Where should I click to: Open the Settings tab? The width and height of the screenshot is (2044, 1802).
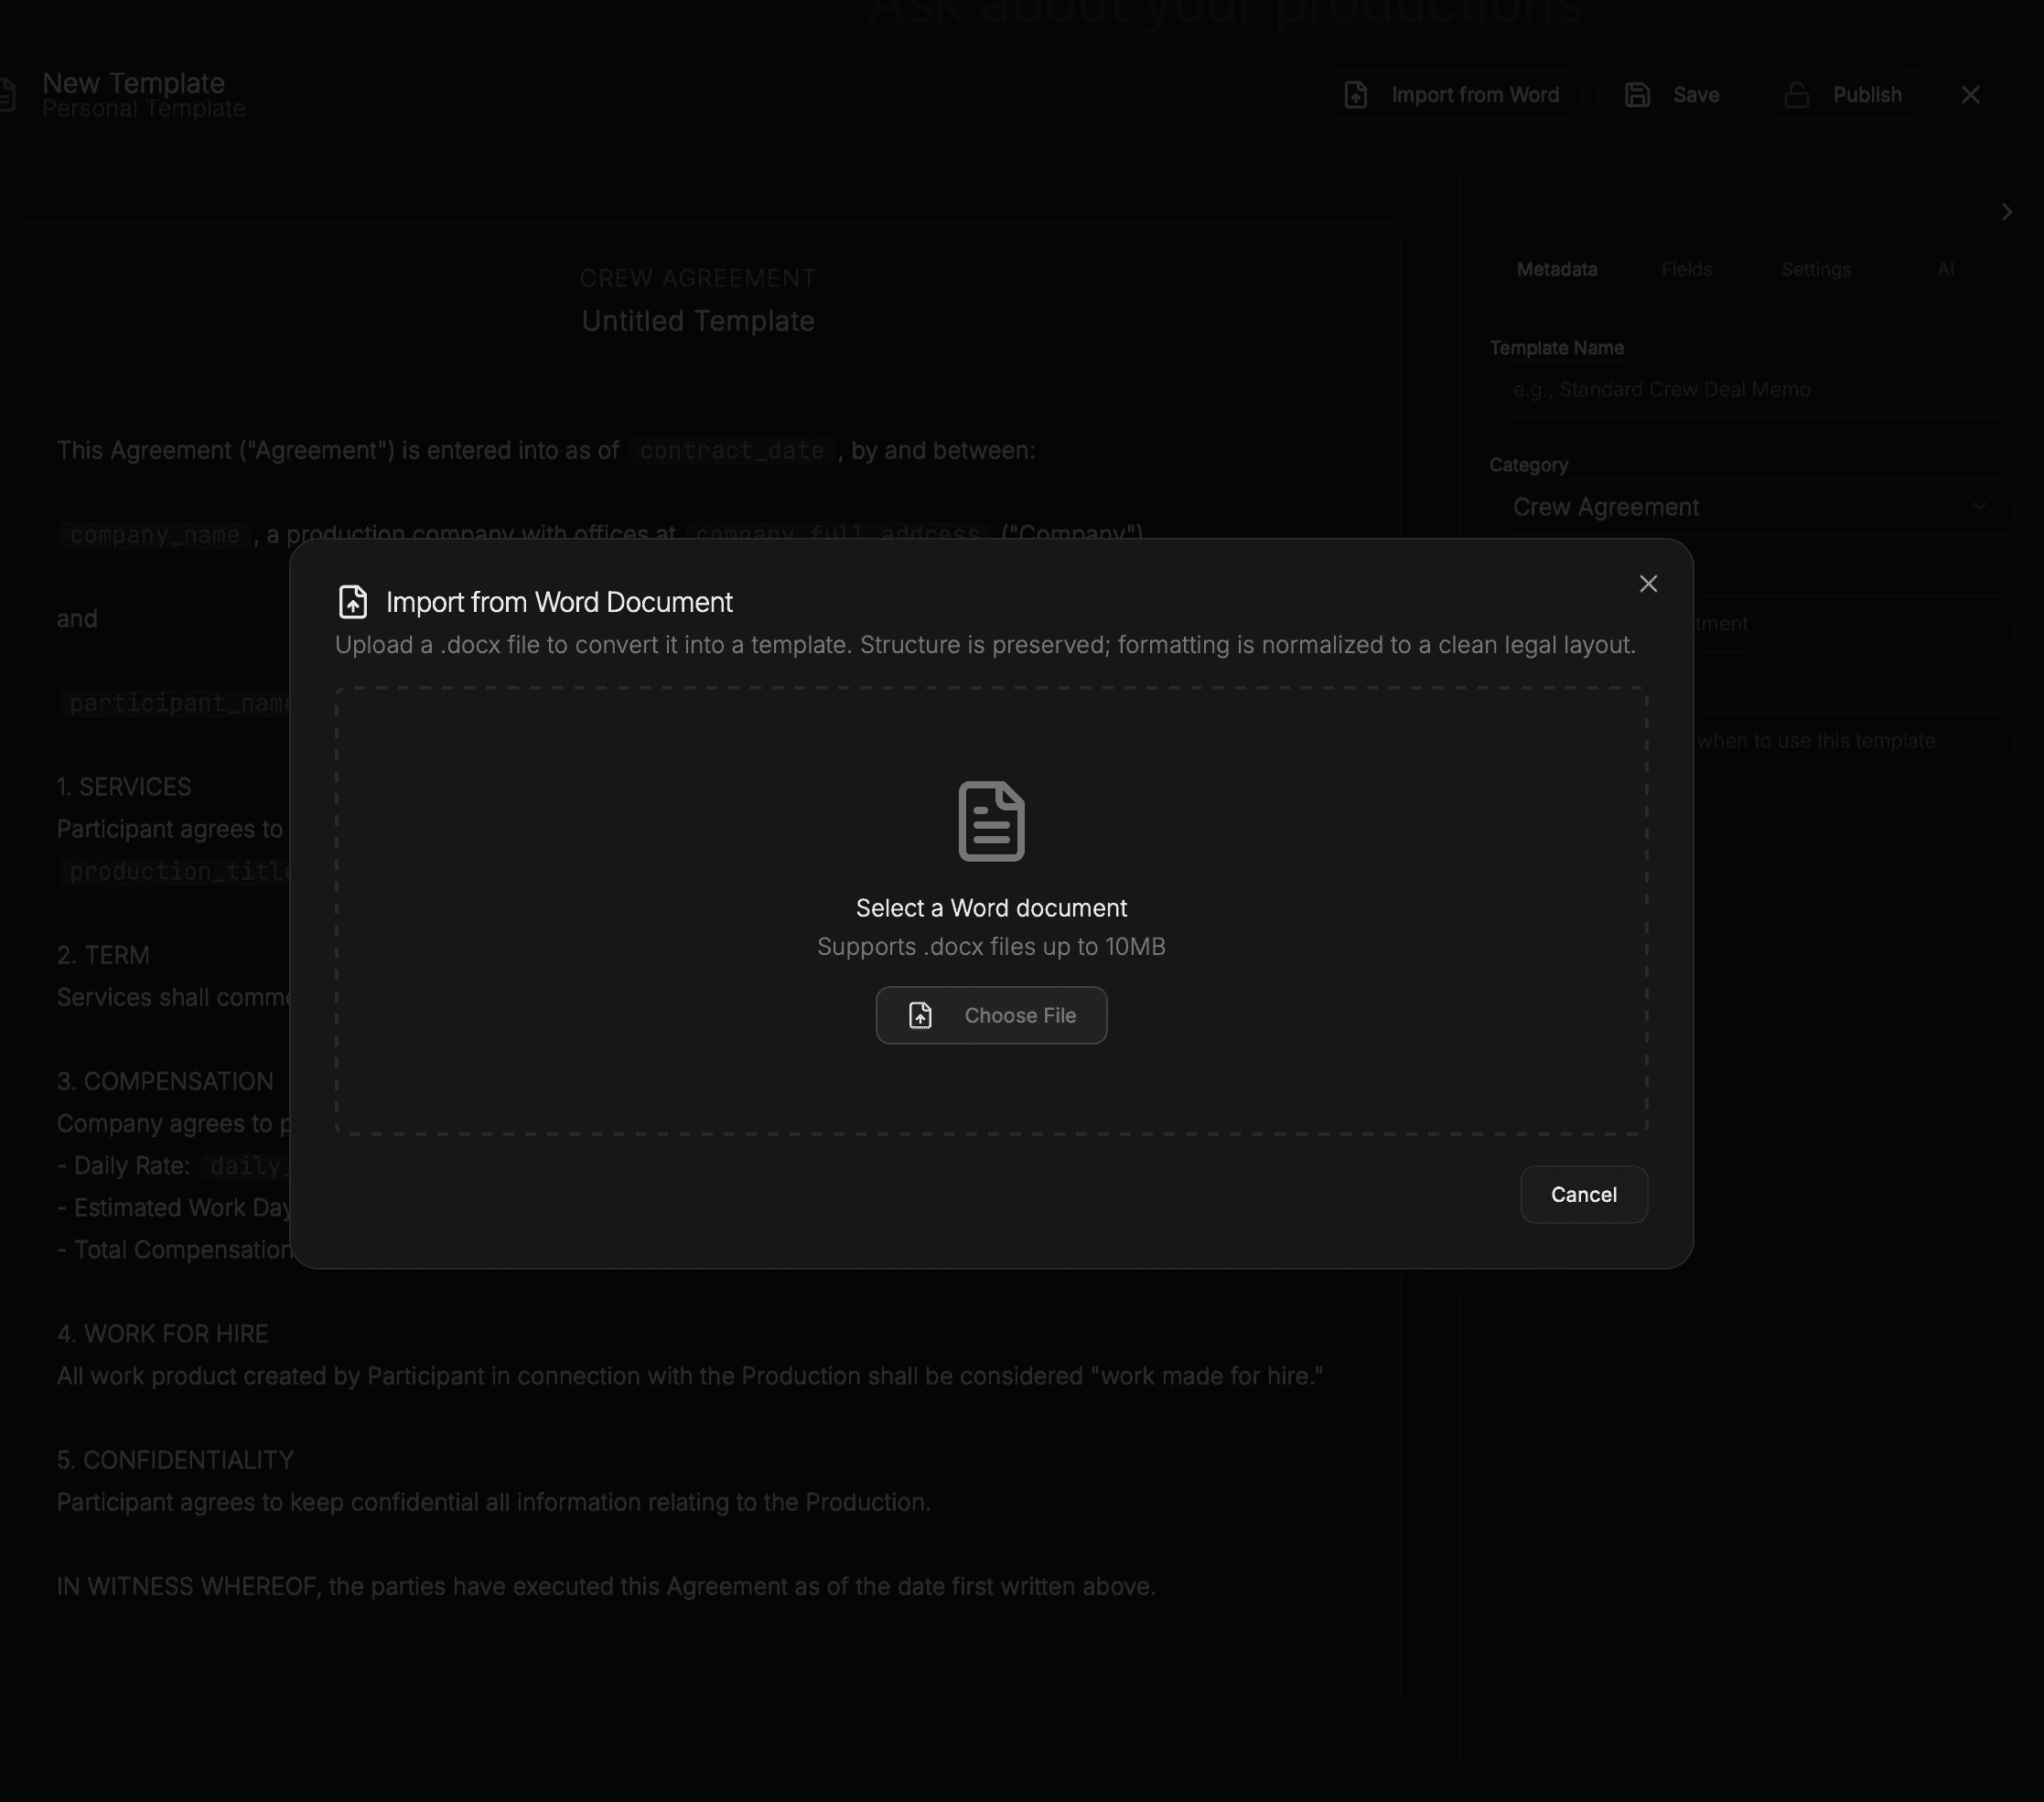1815,269
